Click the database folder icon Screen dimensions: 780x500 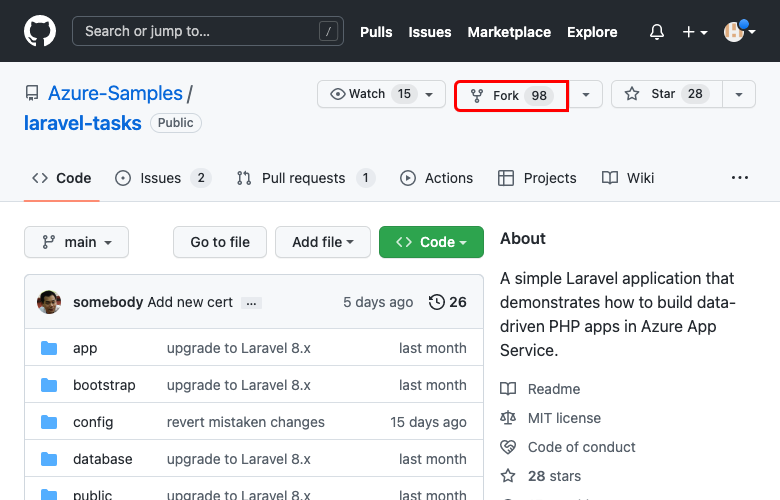click(49, 460)
